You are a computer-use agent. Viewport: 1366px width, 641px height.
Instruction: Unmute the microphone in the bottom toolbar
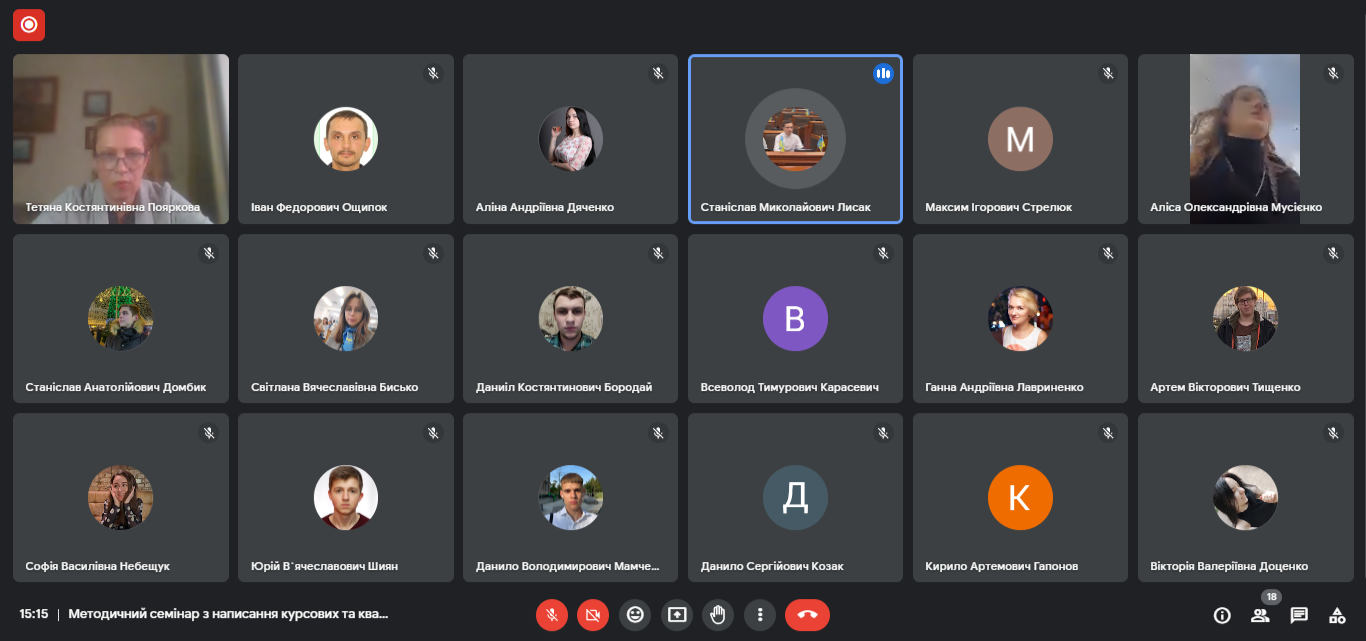[x=551, y=615]
